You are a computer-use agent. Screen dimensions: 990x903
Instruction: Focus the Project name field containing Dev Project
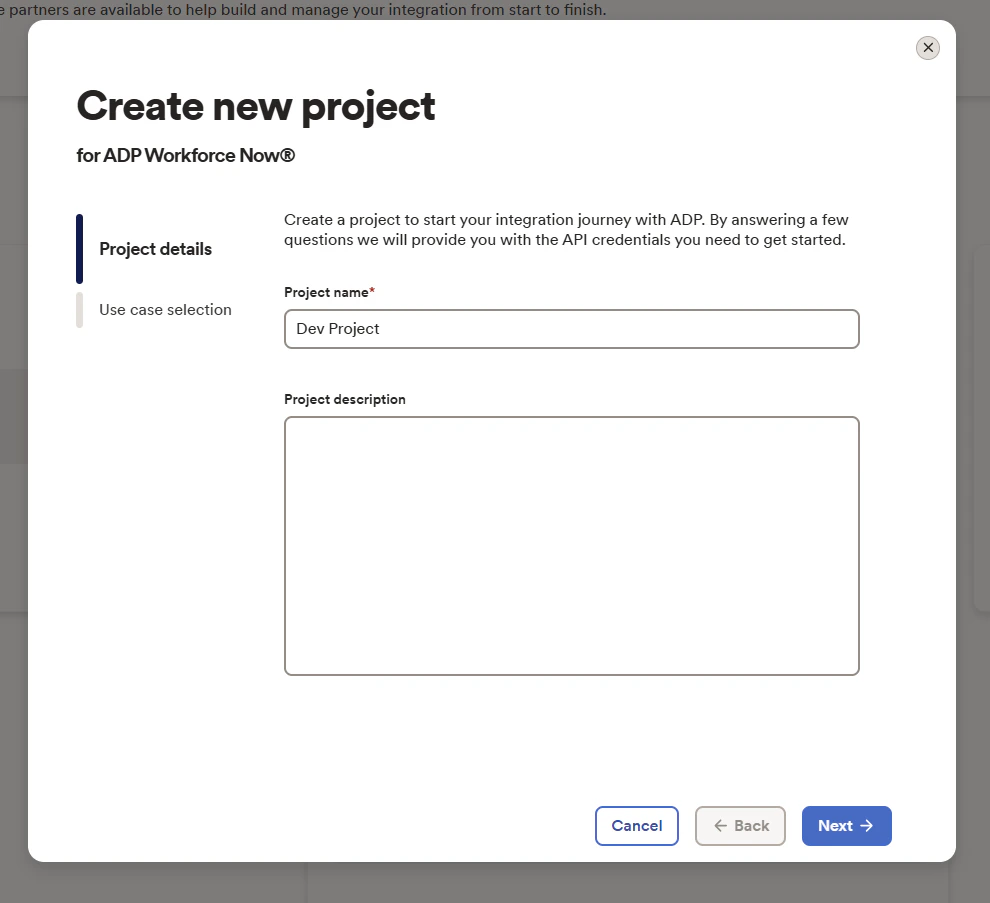571,328
